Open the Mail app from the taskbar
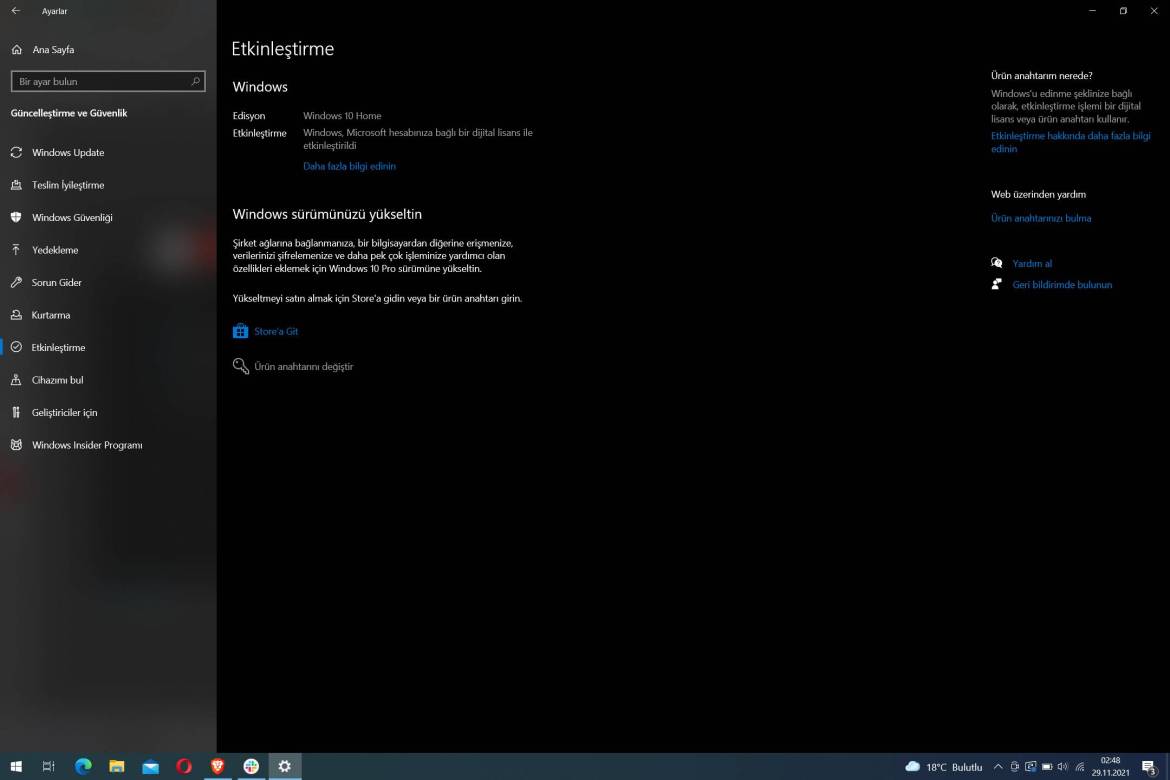The height and width of the screenshot is (780, 1170). (150, 766)
